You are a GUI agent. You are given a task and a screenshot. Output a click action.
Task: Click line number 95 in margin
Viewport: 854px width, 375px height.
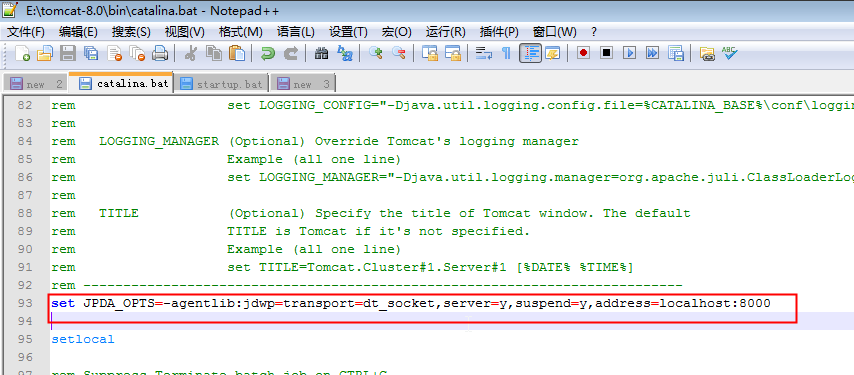click(x=26, y=339)
